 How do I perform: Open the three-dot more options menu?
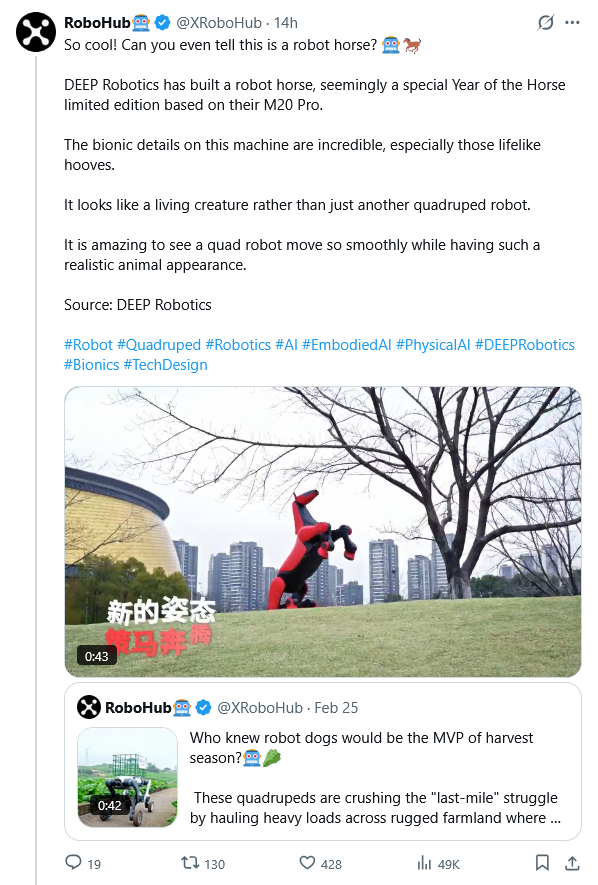[572, 23]
